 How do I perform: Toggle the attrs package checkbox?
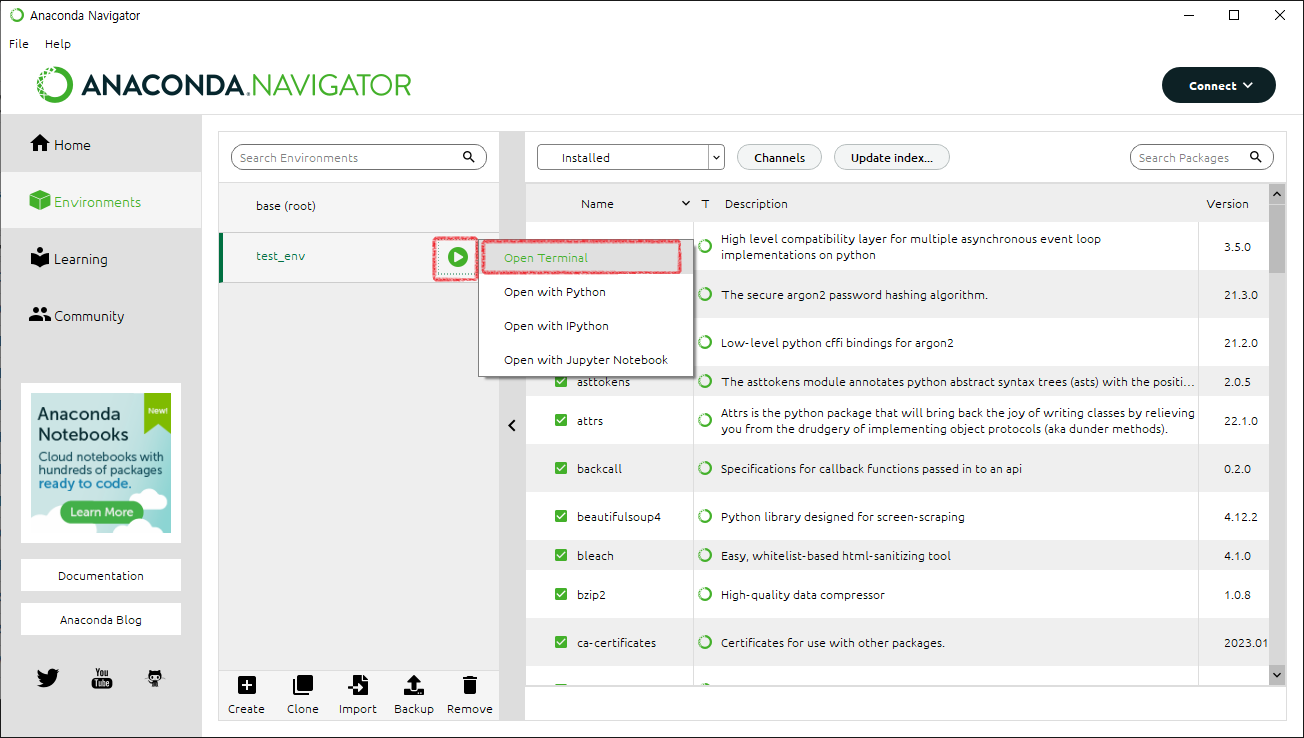[x=561, y=421]
